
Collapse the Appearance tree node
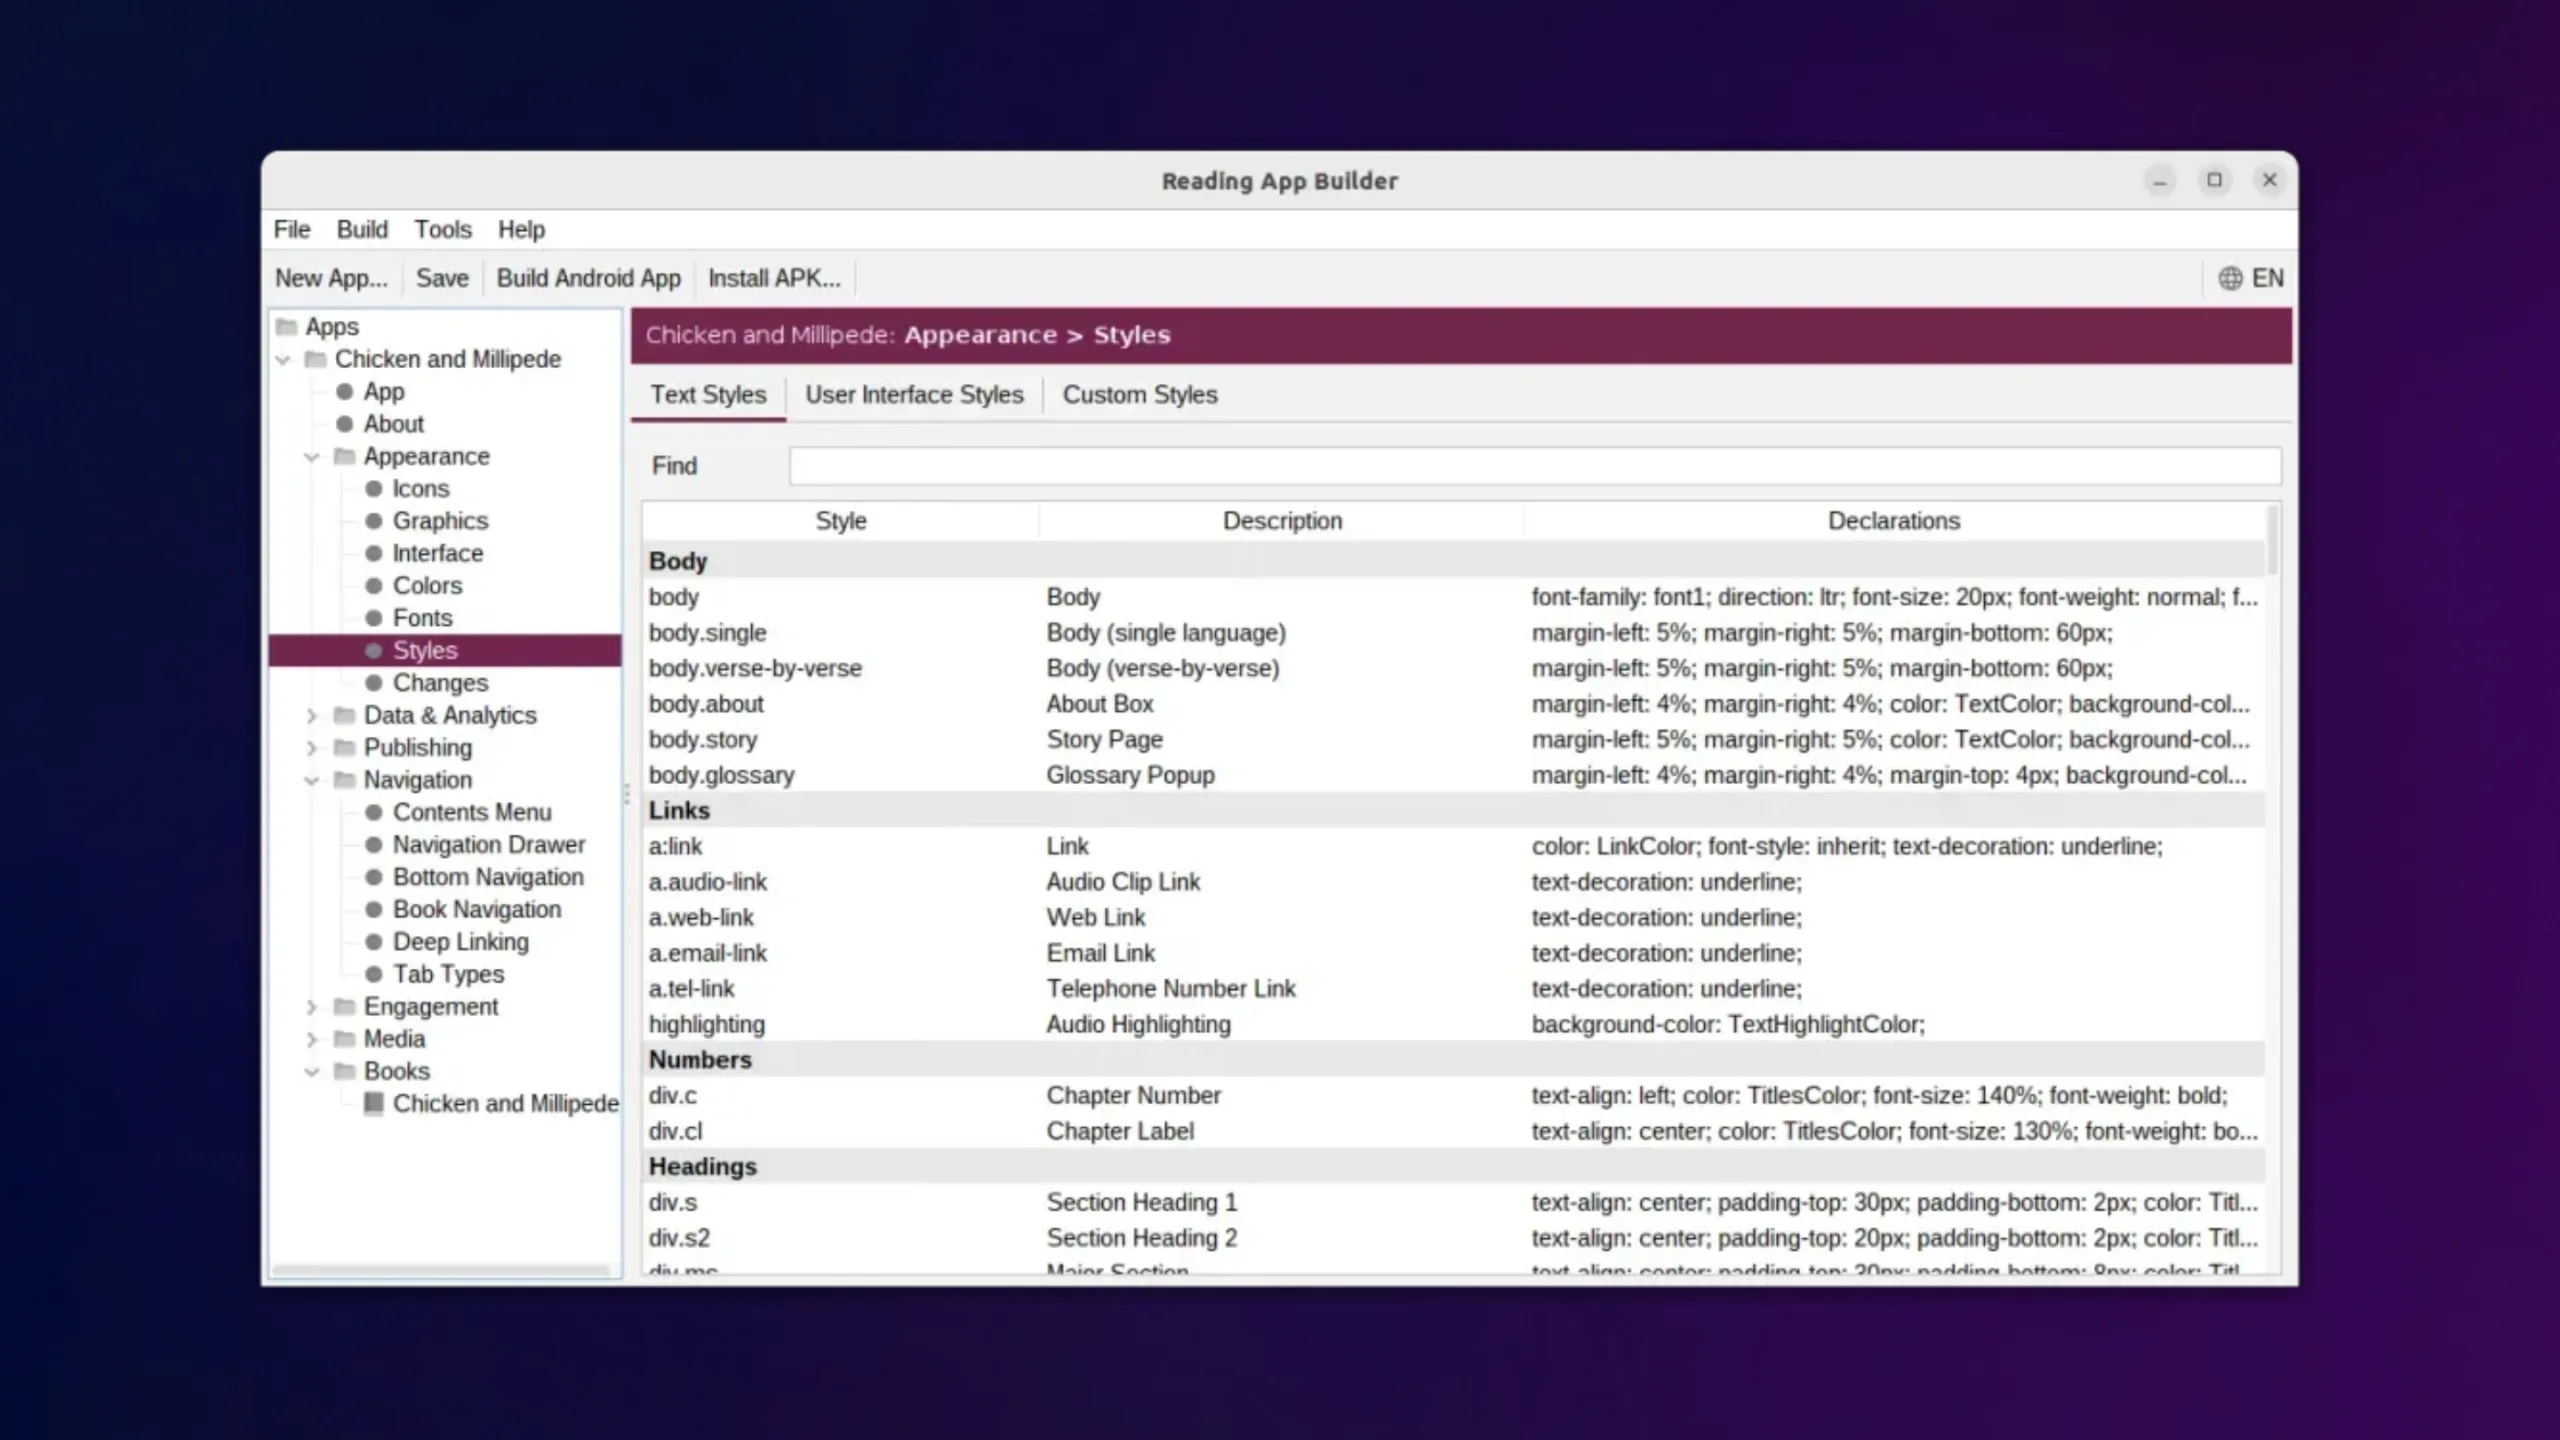312,457
